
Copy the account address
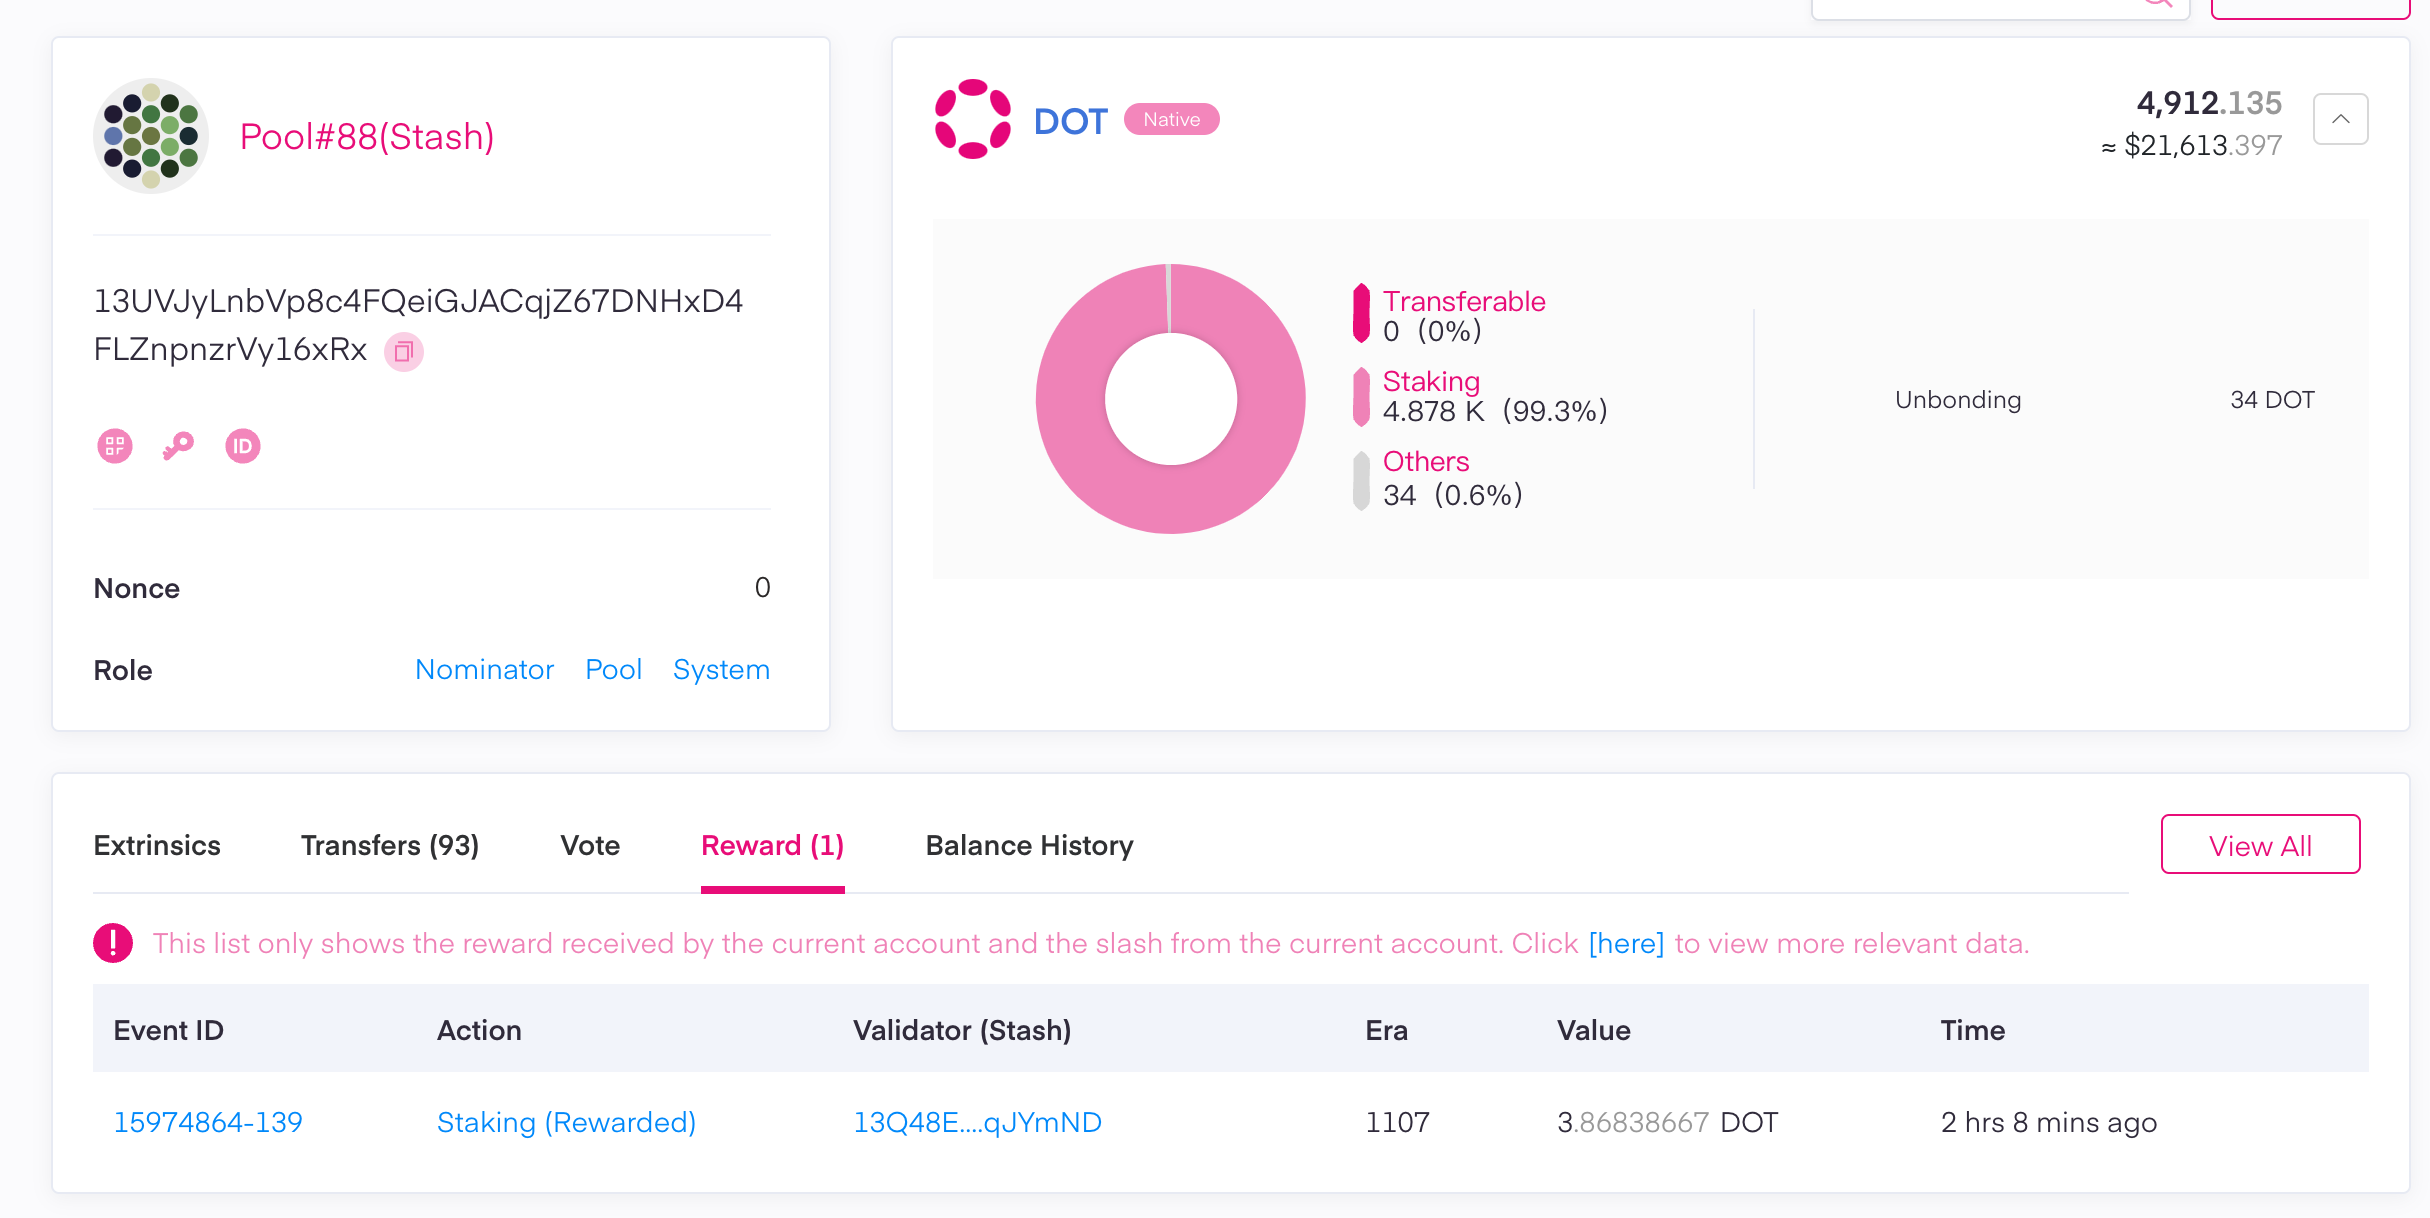[x=404, y=352]
